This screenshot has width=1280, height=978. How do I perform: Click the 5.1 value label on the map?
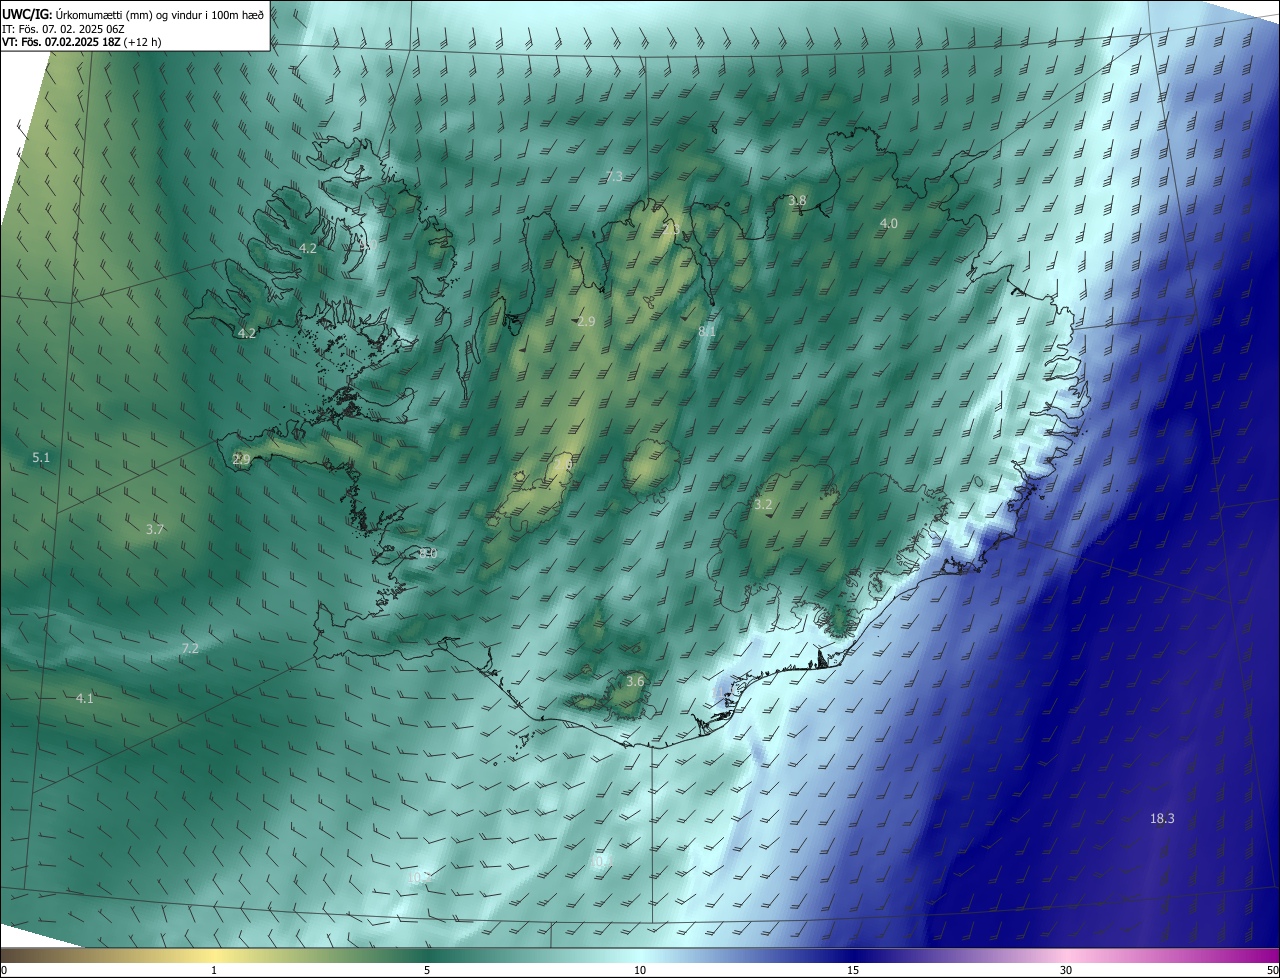tap(41, 458)
